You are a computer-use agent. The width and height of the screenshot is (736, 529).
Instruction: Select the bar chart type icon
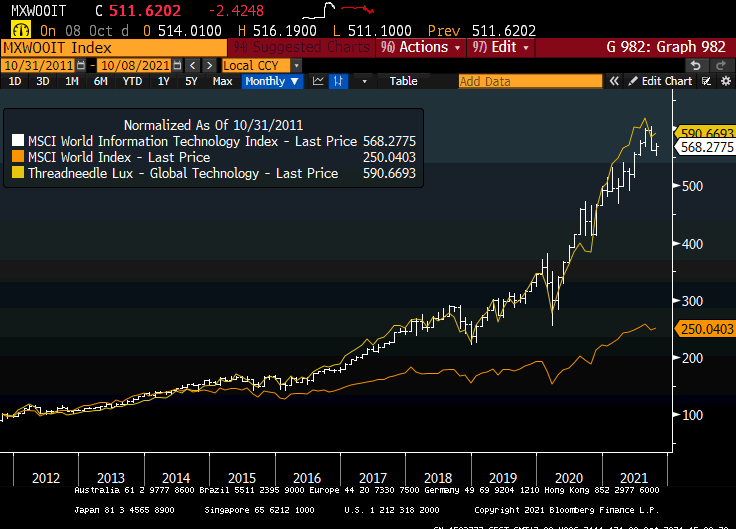click(338, 81)
